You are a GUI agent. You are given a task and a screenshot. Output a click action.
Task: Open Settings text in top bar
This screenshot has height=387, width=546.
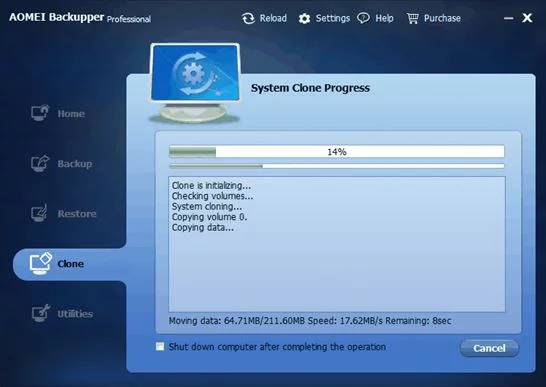(333, 18)
